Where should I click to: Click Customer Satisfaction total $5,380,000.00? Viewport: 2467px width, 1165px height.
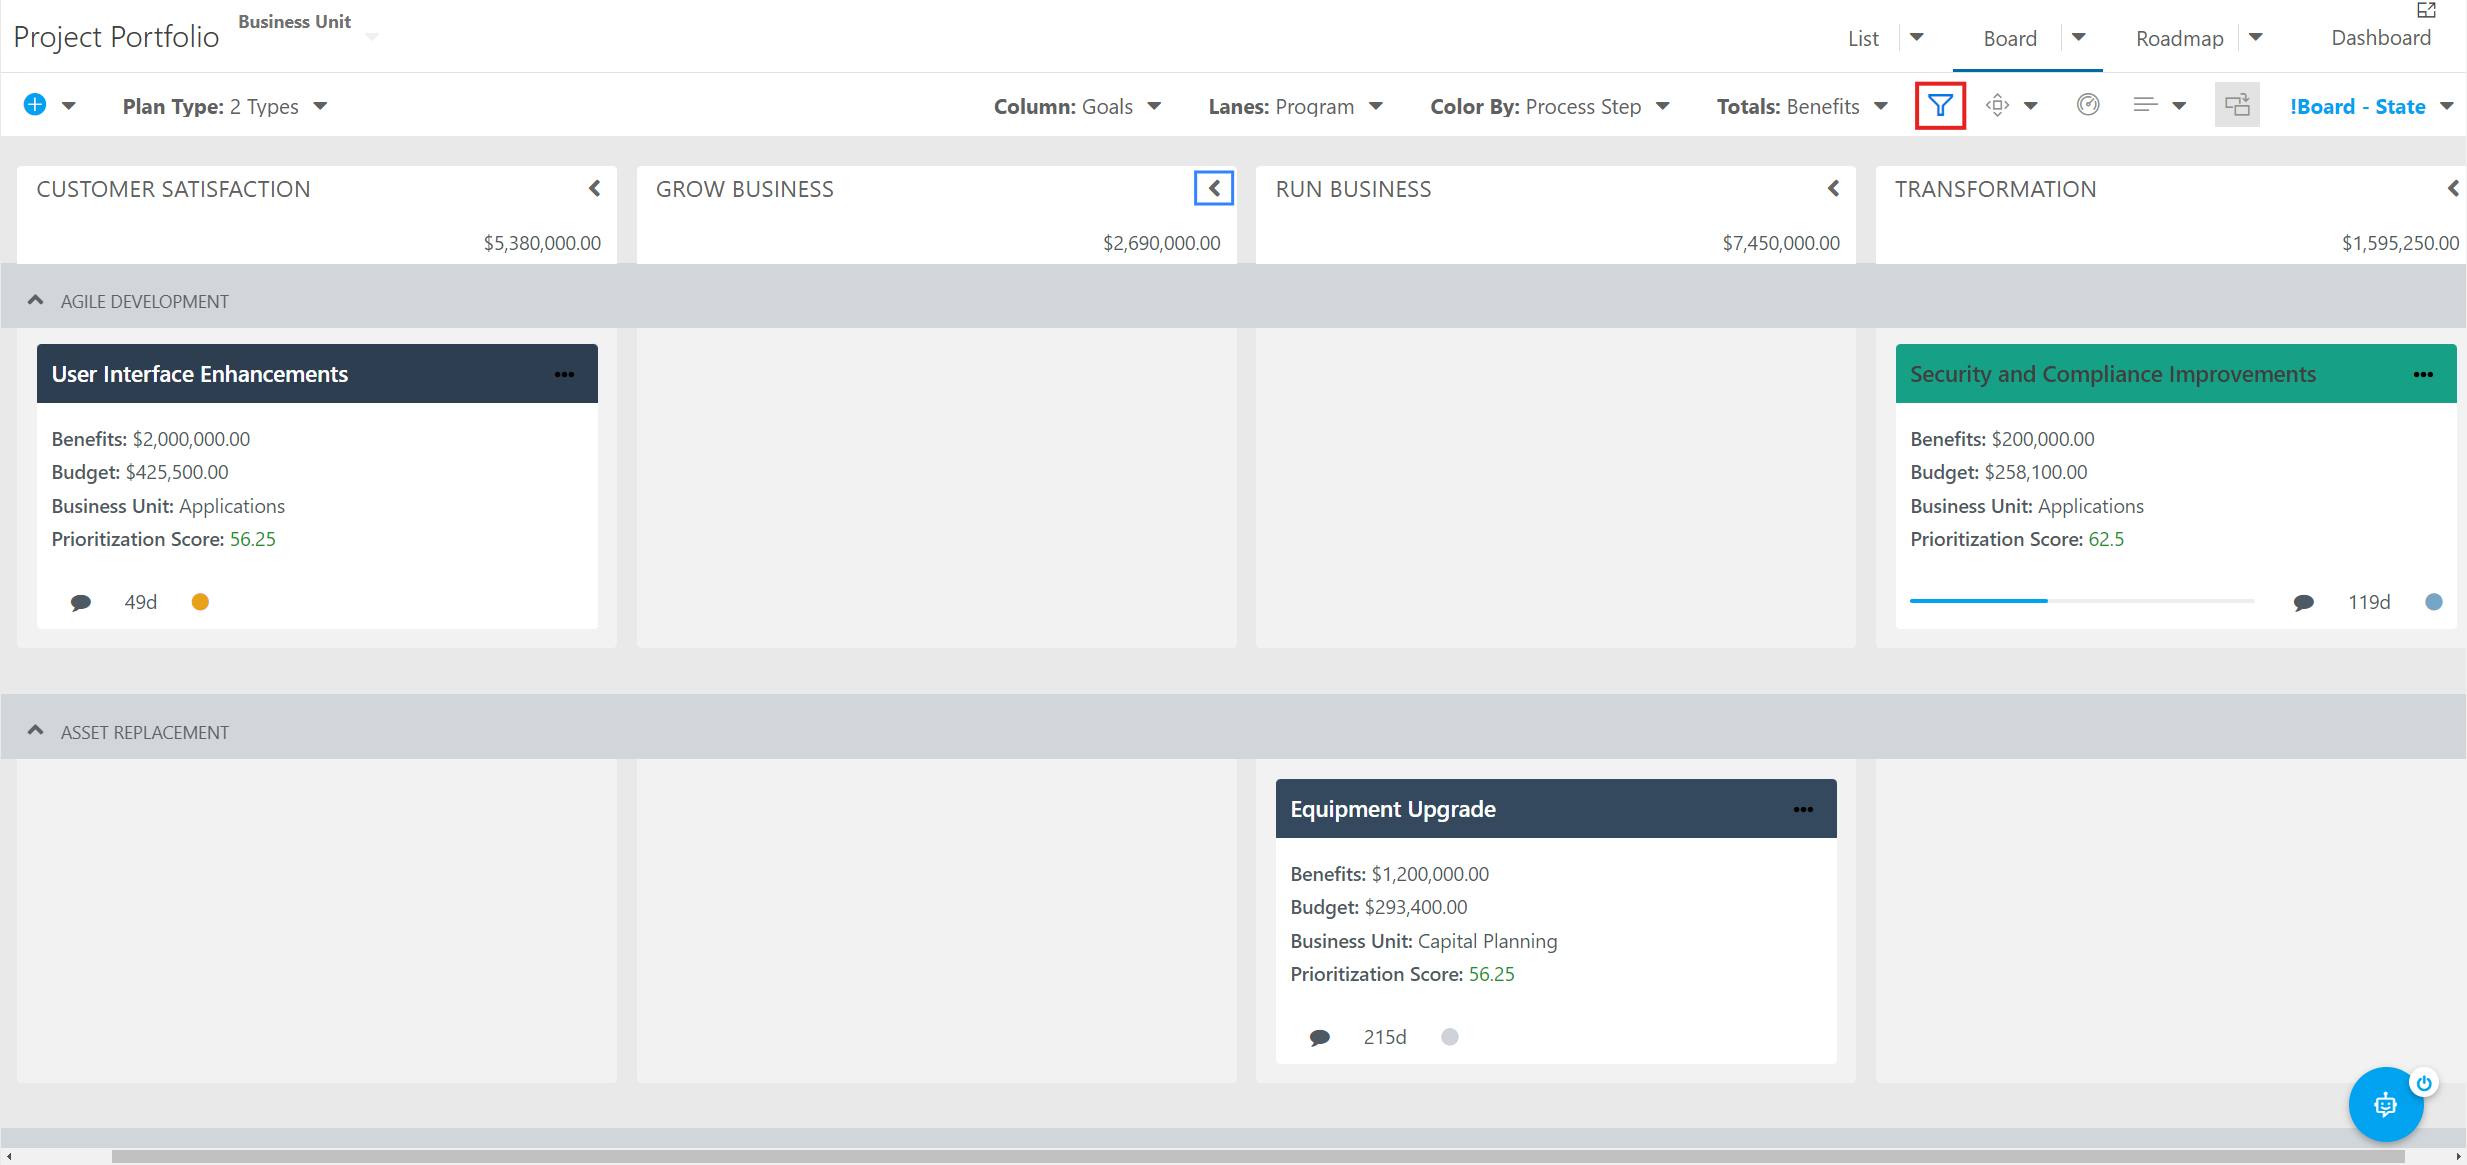click(x=542, y=243)
